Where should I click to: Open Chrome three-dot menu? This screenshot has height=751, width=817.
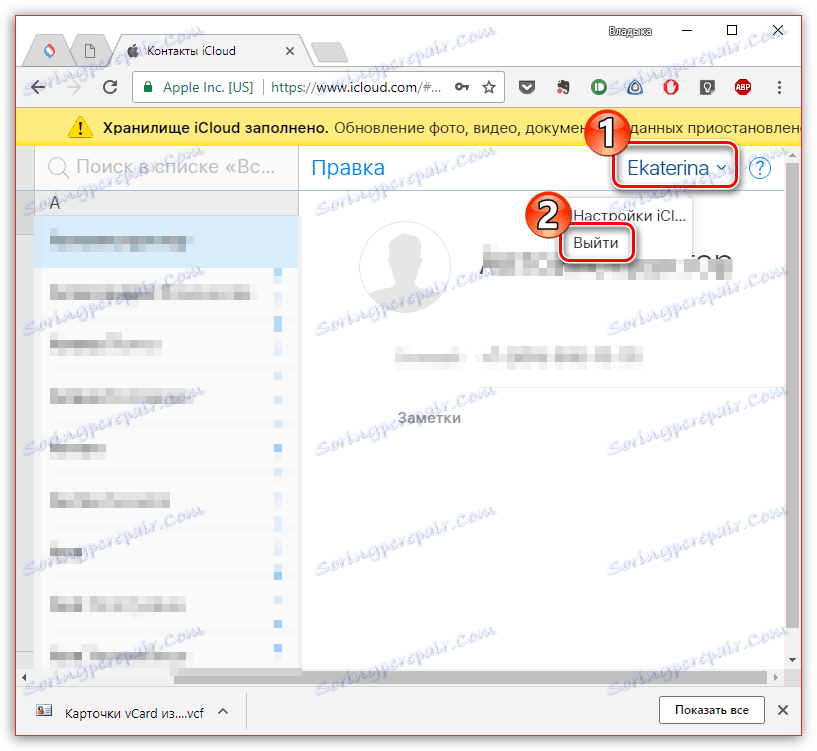[779, 87]
